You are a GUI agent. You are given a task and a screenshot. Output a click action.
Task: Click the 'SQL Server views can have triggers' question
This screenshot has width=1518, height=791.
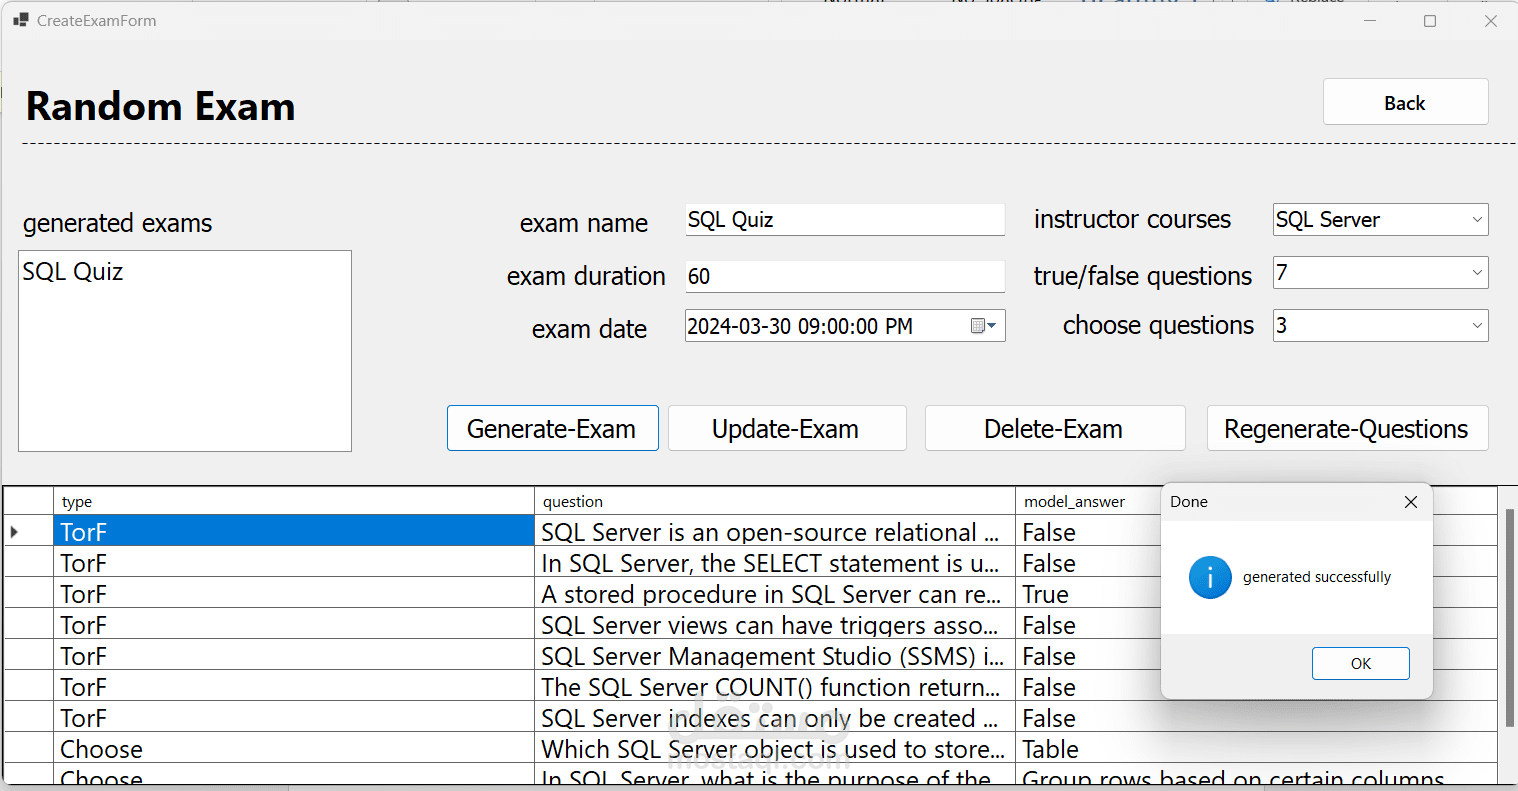(775, 625)
